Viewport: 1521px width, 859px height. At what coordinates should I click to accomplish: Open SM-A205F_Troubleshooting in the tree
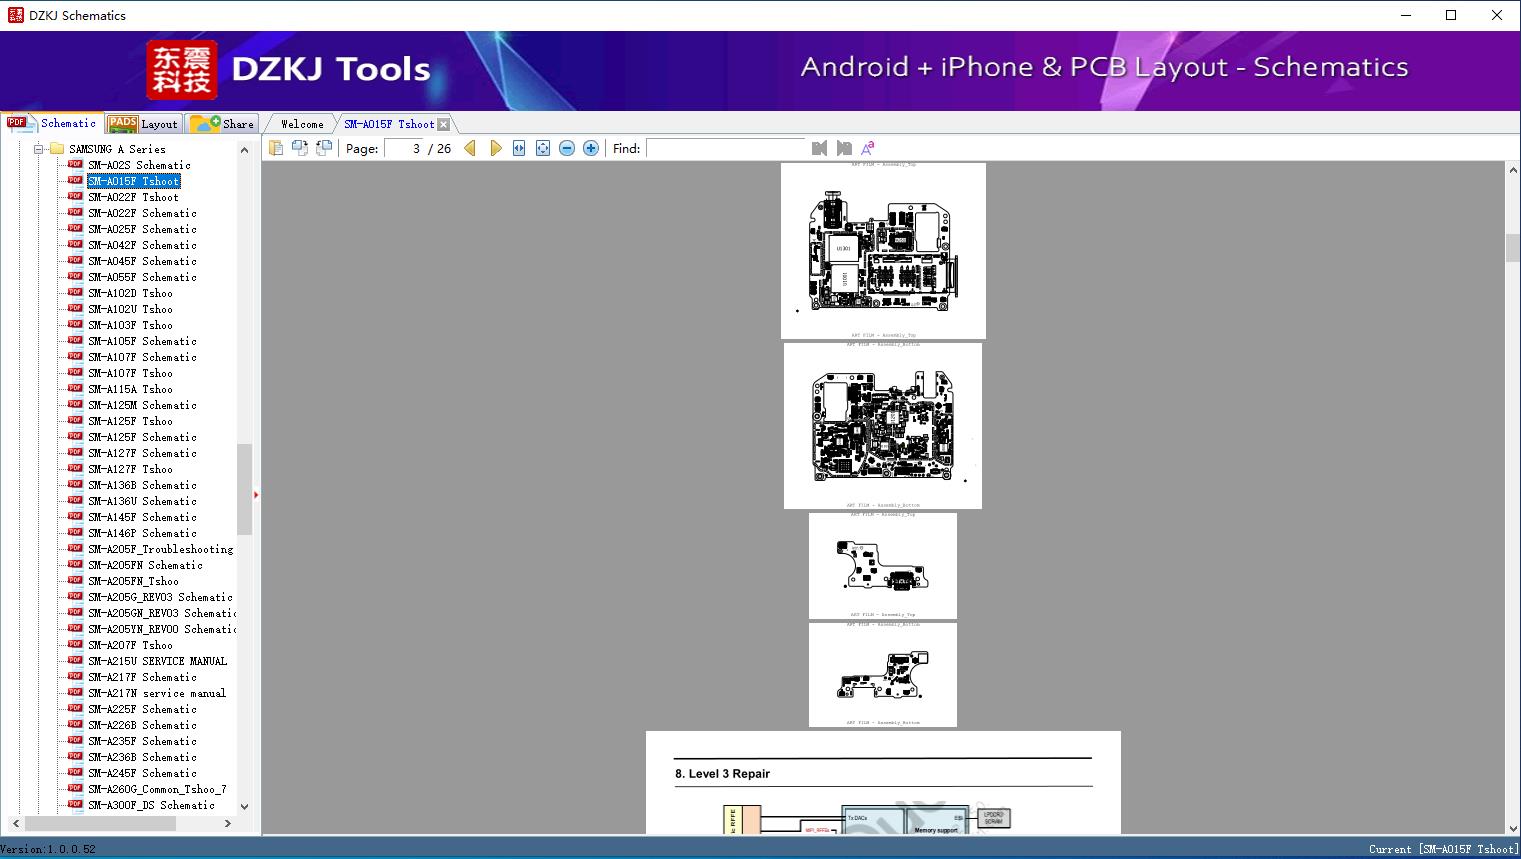coord(160,549)
